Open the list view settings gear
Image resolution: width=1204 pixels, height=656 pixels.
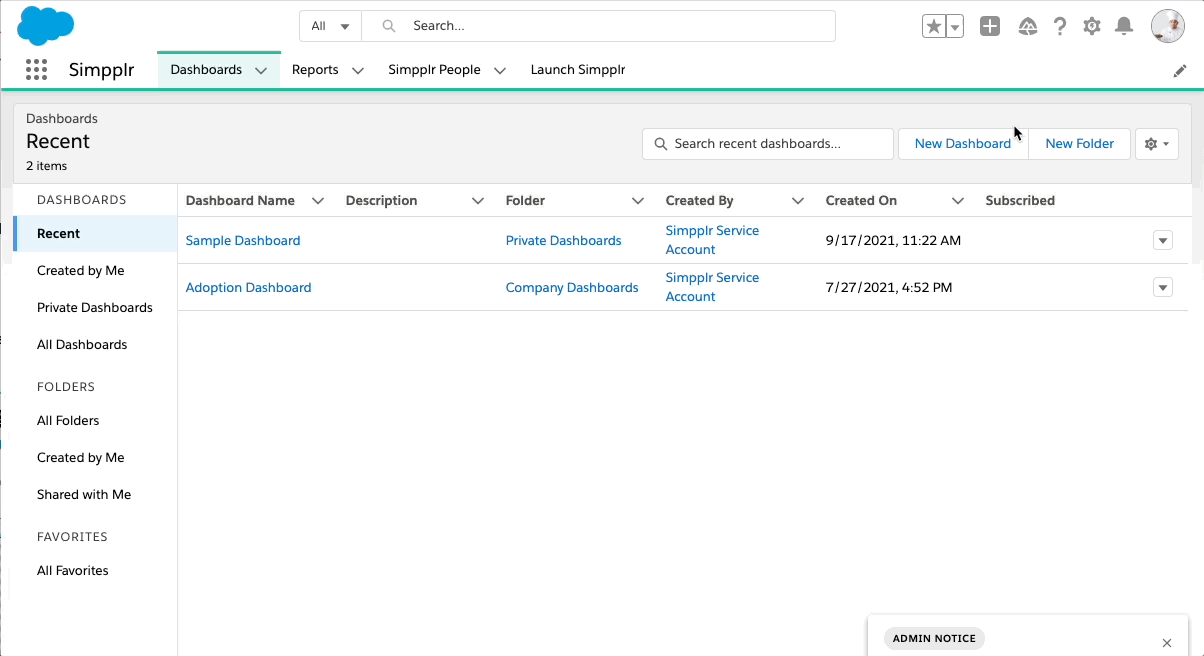pos(1157,144)
